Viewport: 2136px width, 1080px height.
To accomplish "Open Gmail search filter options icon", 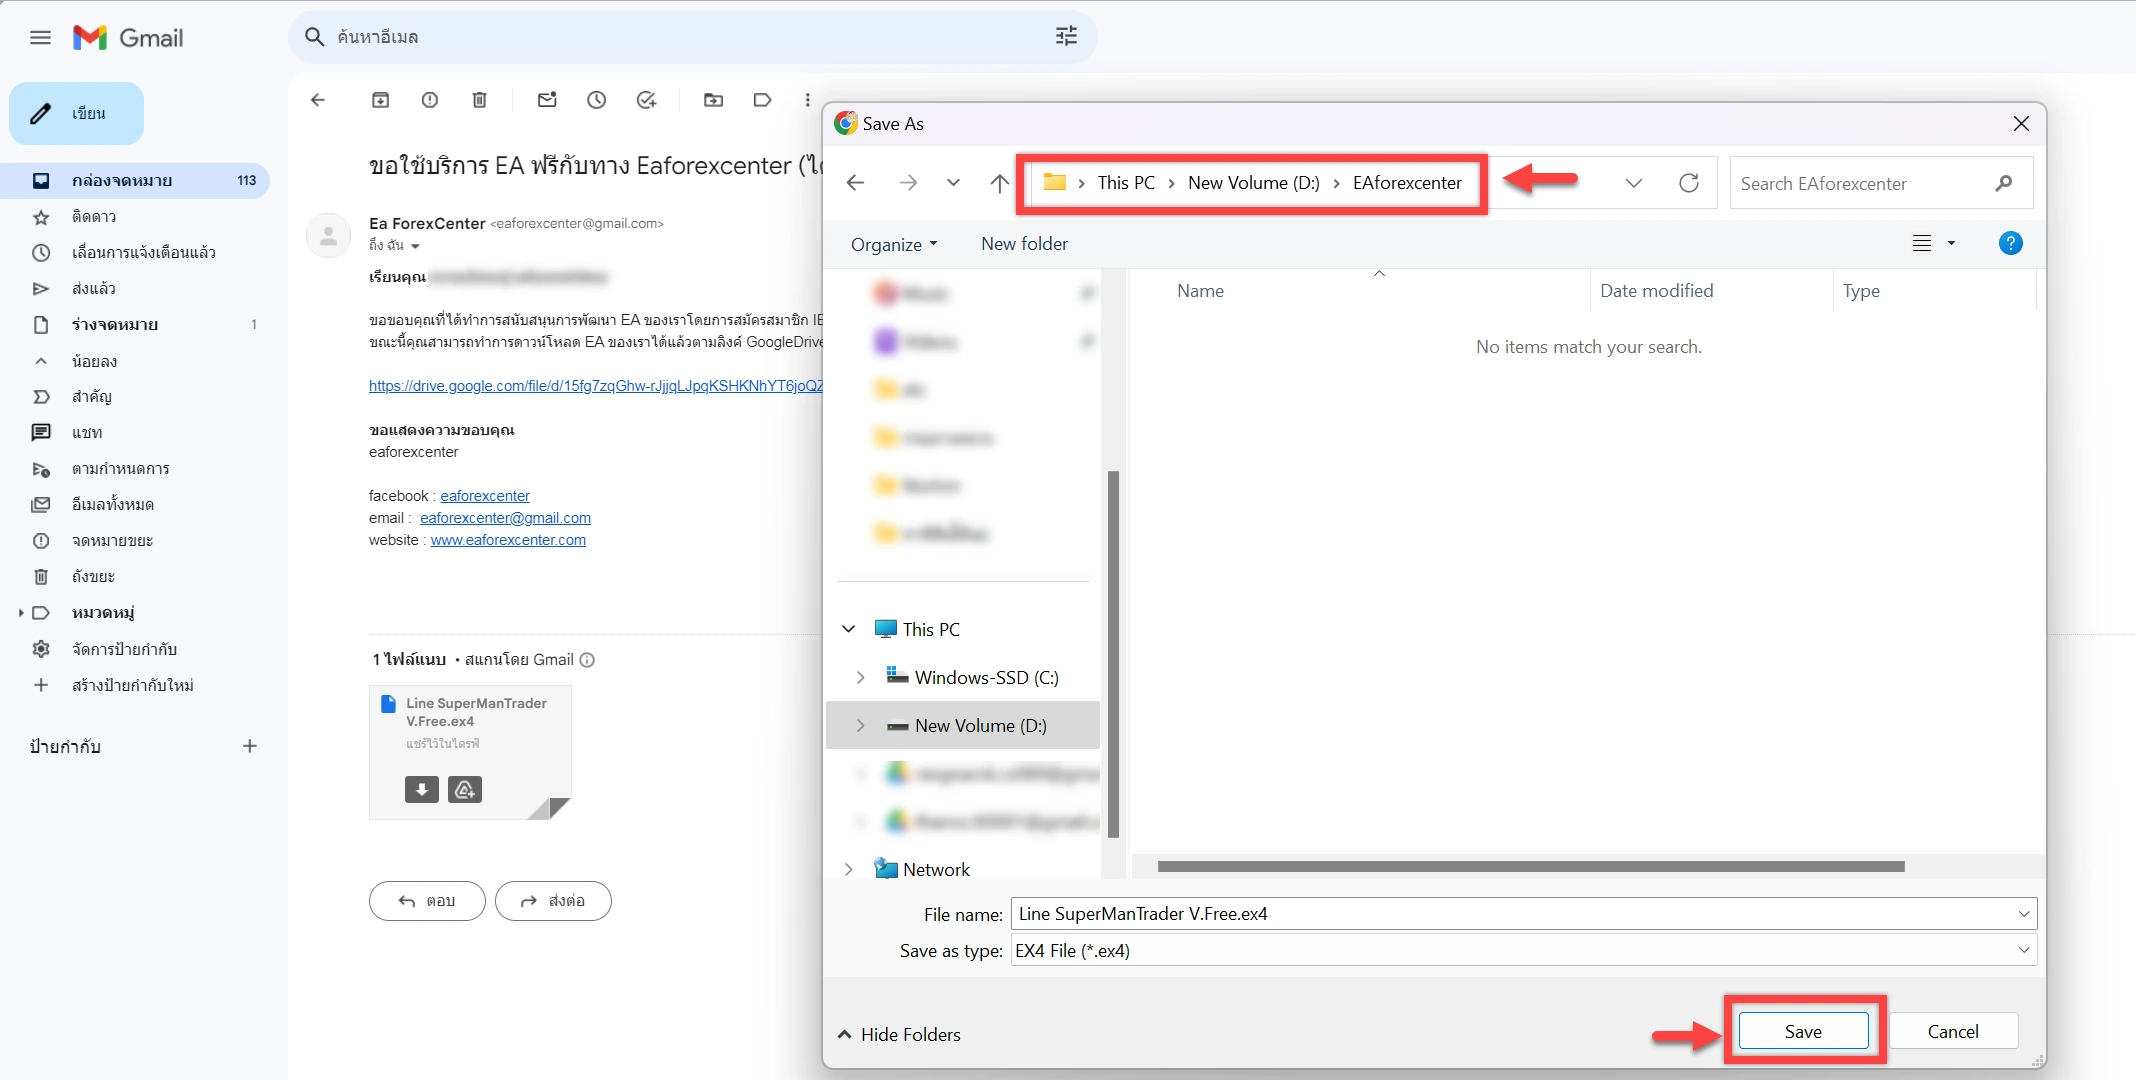I will [1067, 37].
